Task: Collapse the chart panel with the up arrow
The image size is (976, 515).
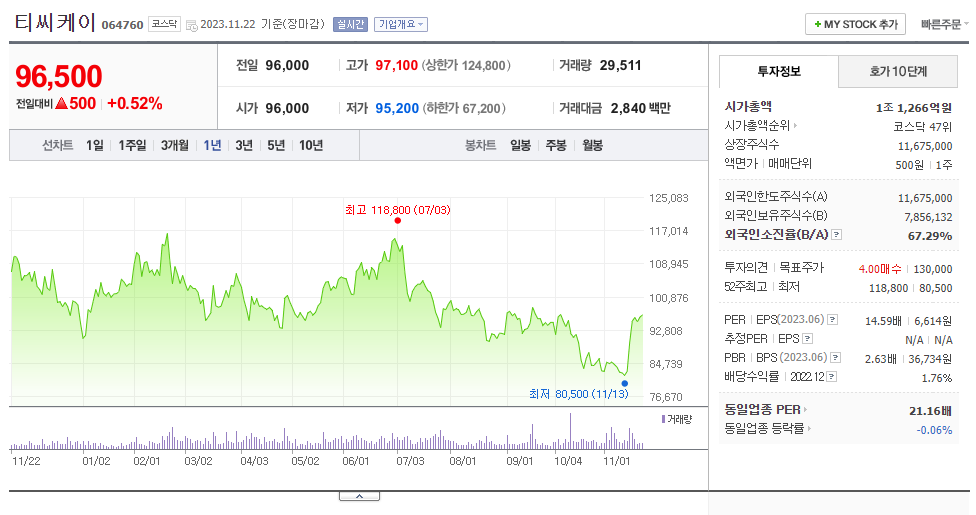Action: click(359, 496)
